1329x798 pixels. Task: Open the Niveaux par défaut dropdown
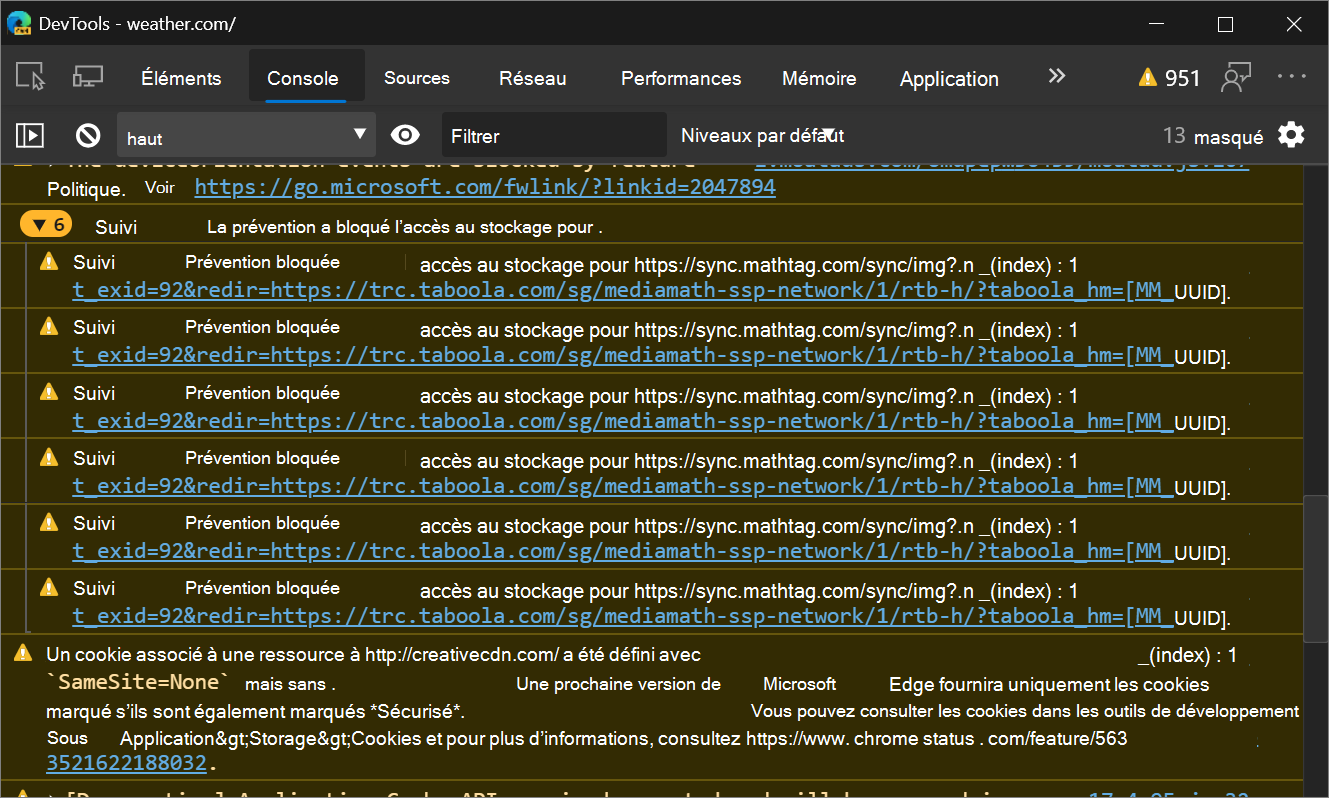point(764,135)
